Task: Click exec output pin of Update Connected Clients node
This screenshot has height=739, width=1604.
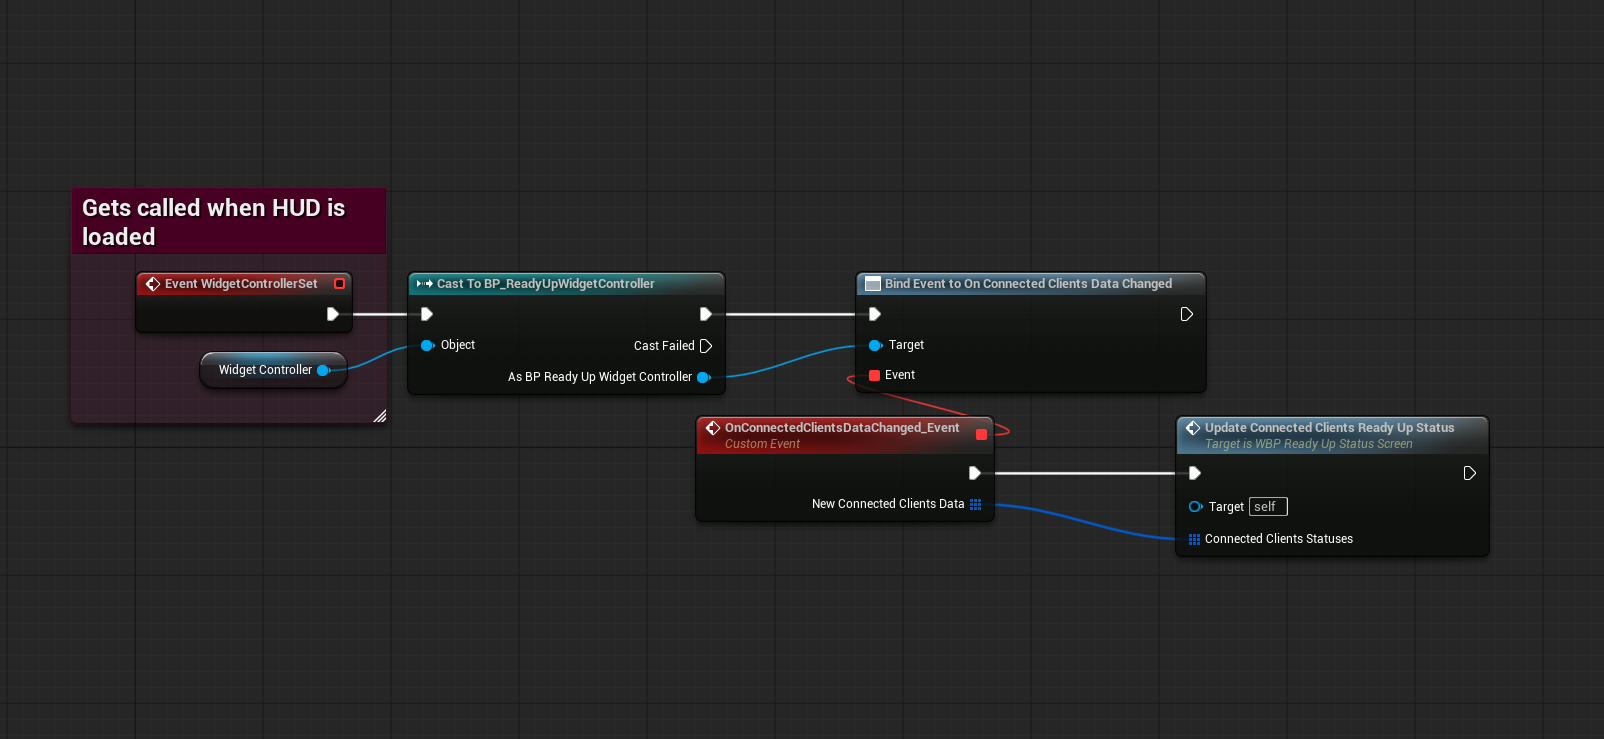Action: [x=1469, y=473]
